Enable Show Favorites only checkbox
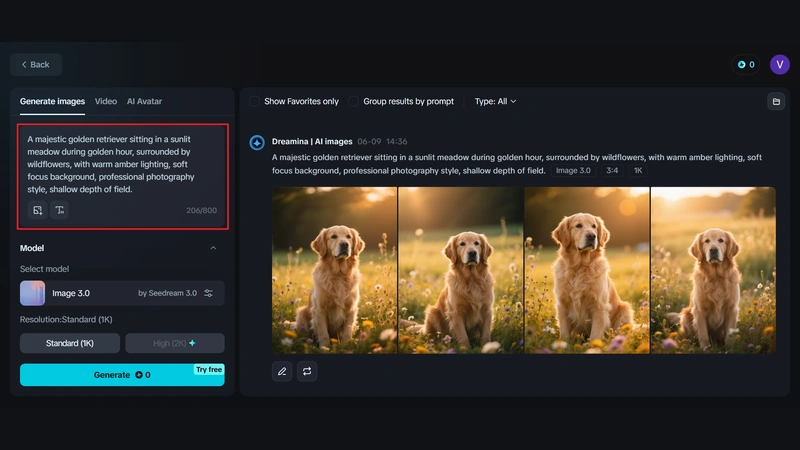Screen dimensions: 800x450 click(254, 102)
